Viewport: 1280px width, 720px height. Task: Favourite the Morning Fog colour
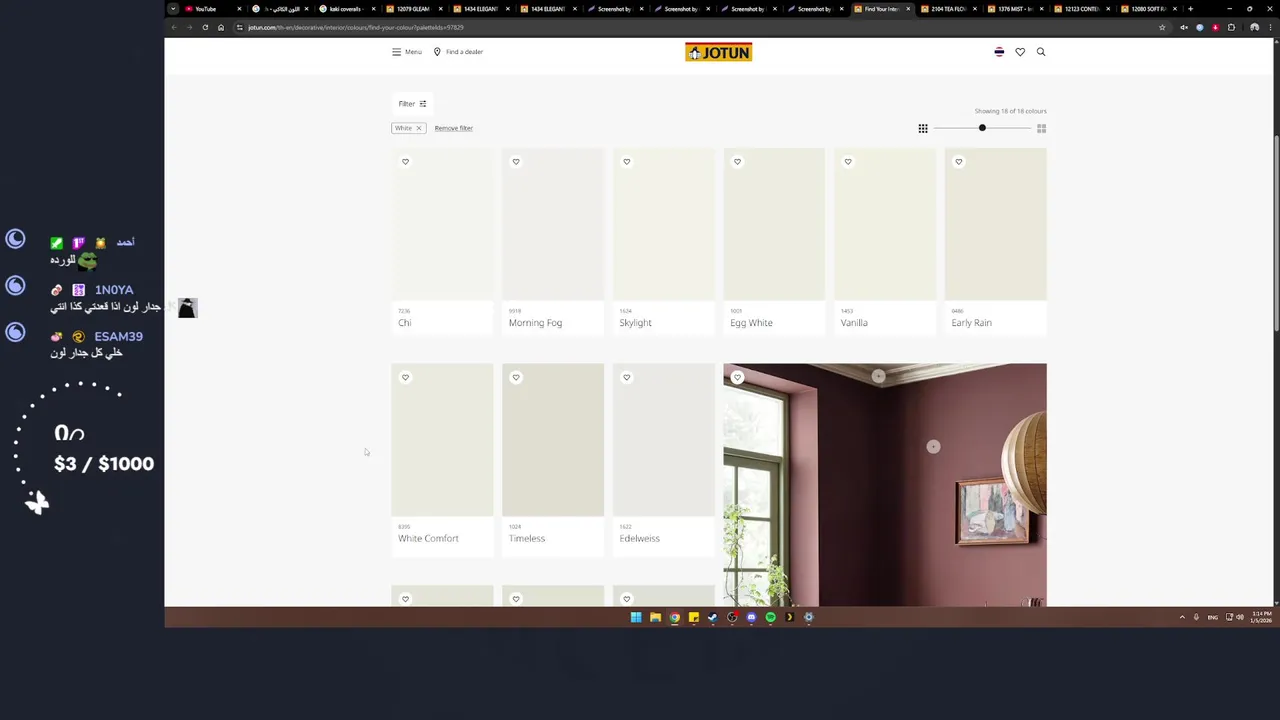[x=516, y=162]
